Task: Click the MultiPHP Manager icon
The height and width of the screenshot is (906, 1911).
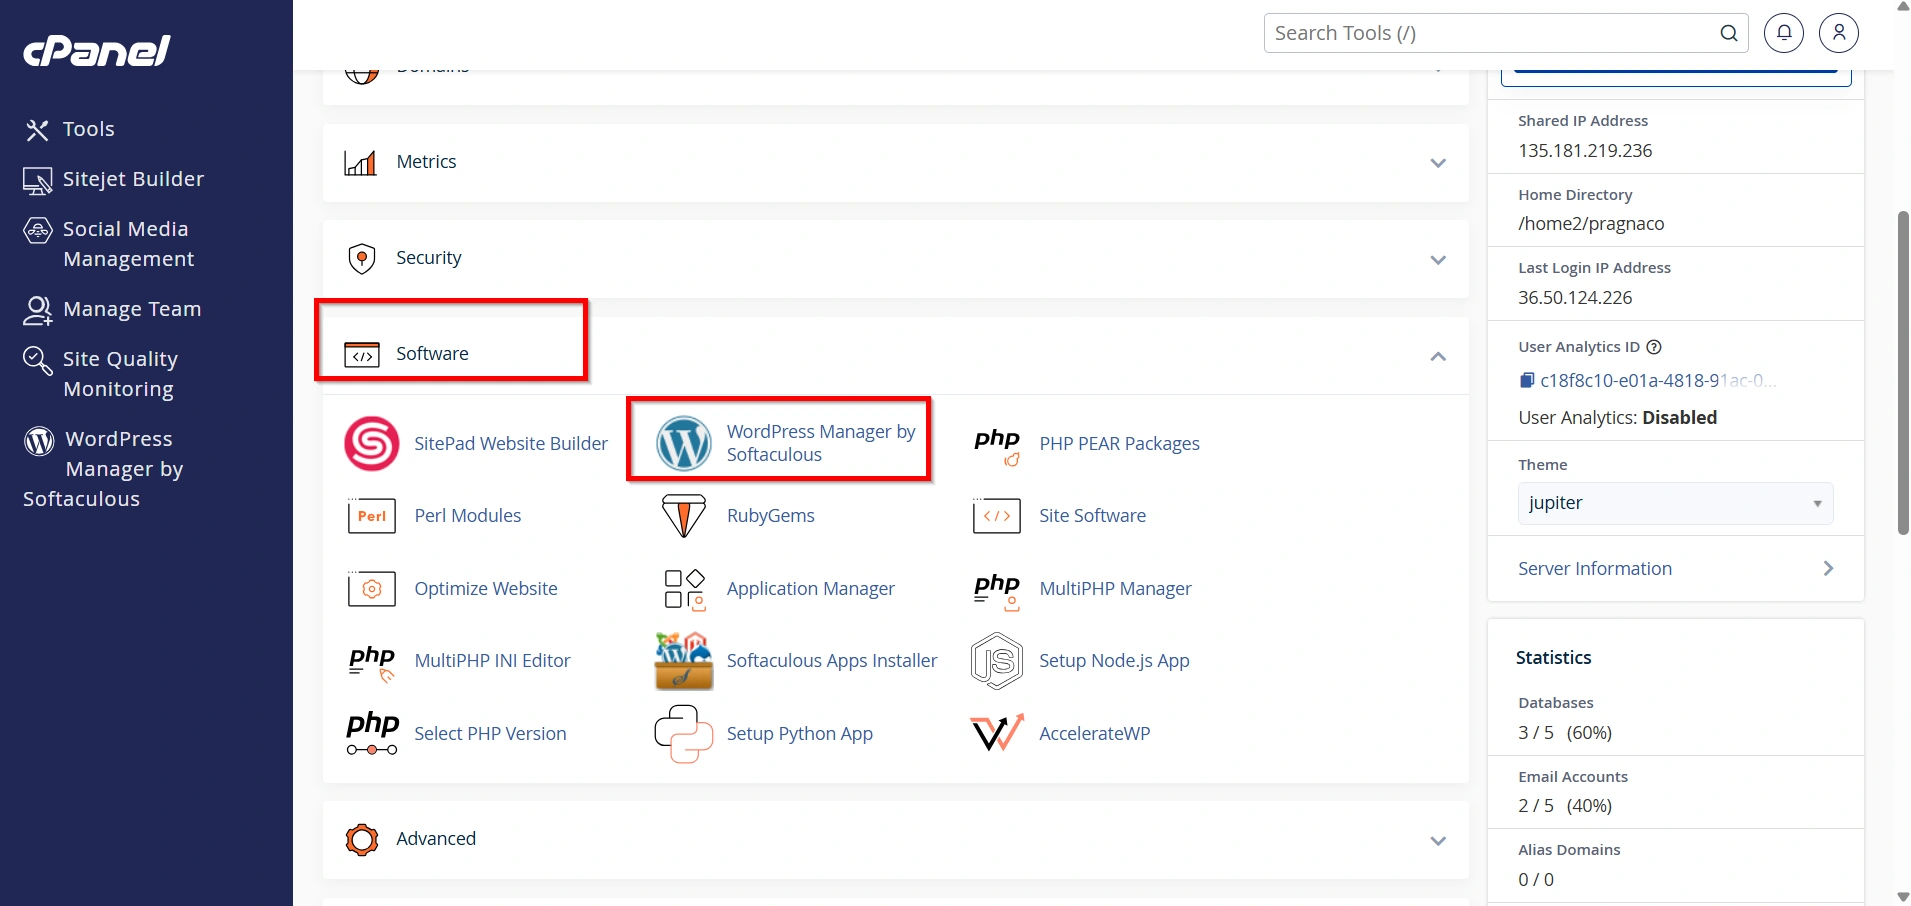Action: (x=997, y=590)
